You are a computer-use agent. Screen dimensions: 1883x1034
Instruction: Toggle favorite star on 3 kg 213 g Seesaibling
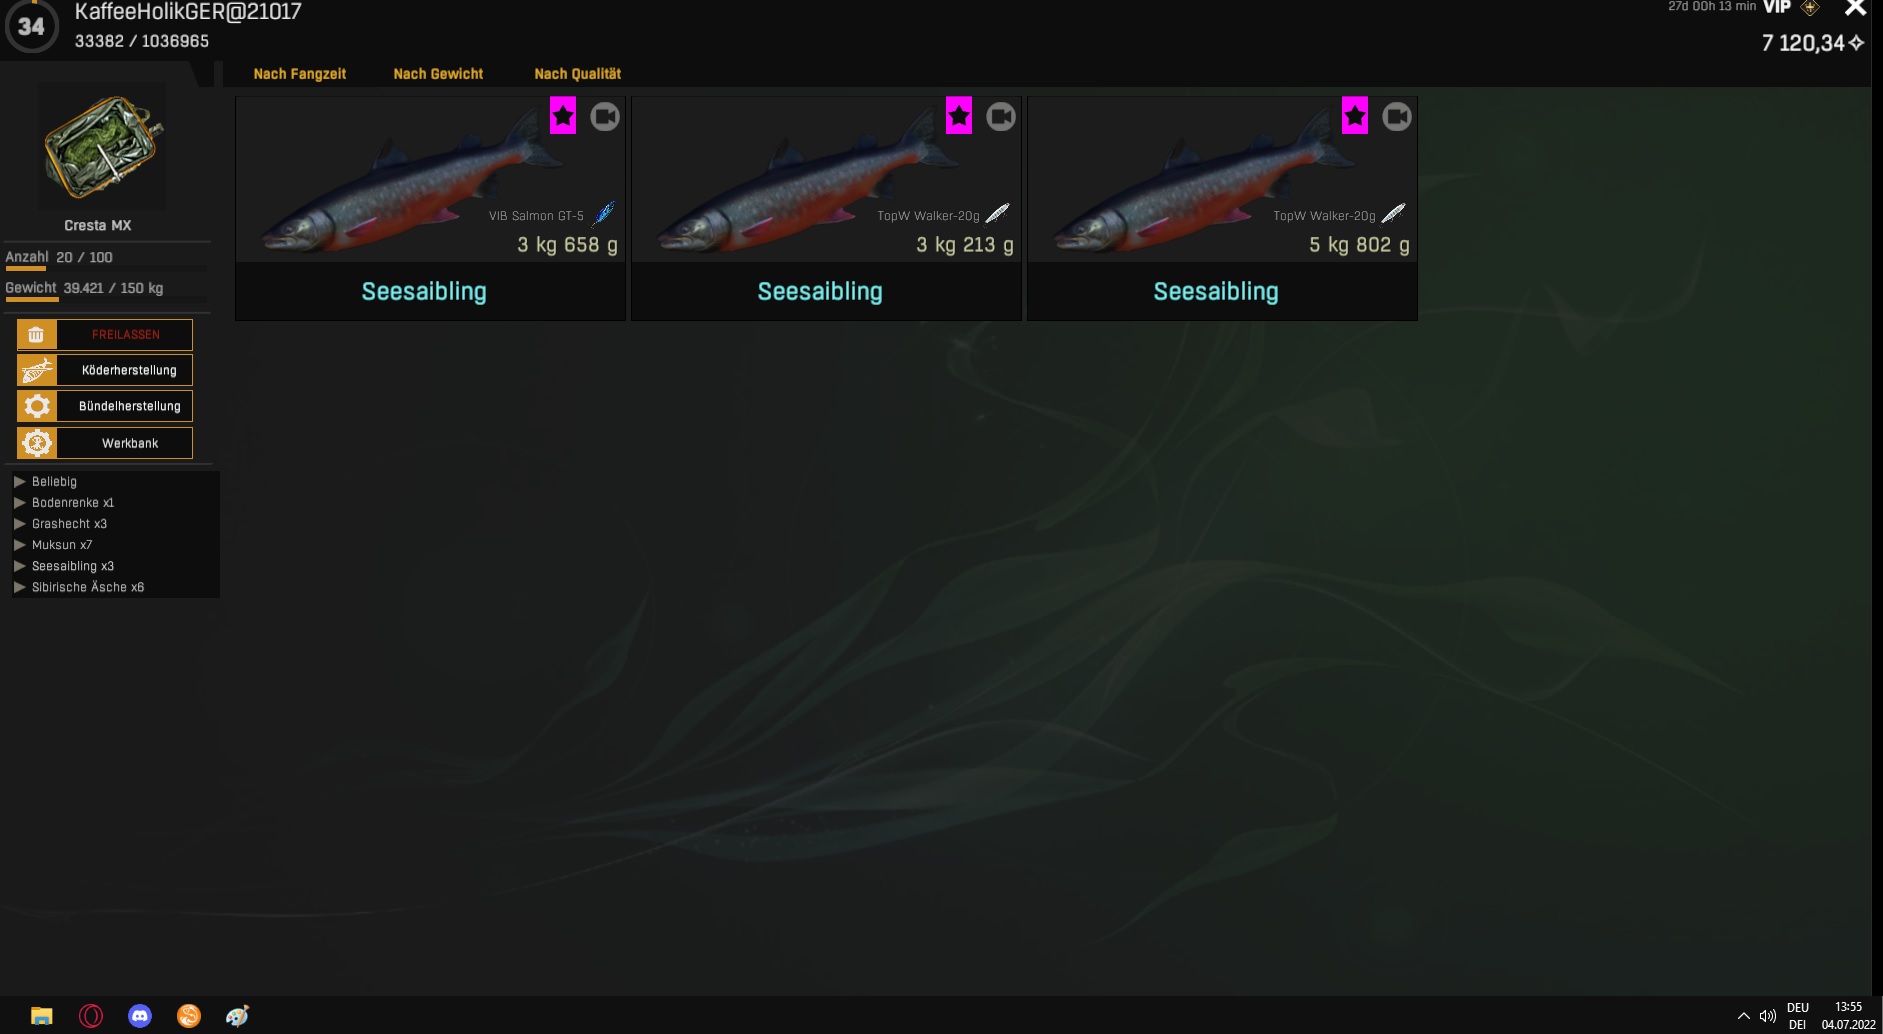pos(959,116)
